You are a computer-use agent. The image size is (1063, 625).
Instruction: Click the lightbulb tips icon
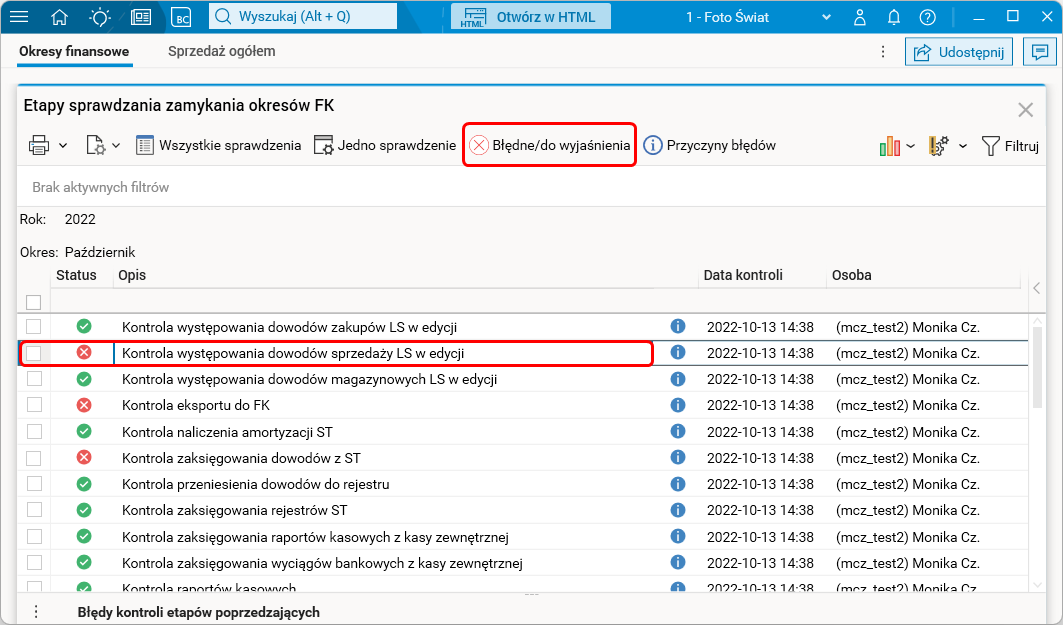click(100, 17)
